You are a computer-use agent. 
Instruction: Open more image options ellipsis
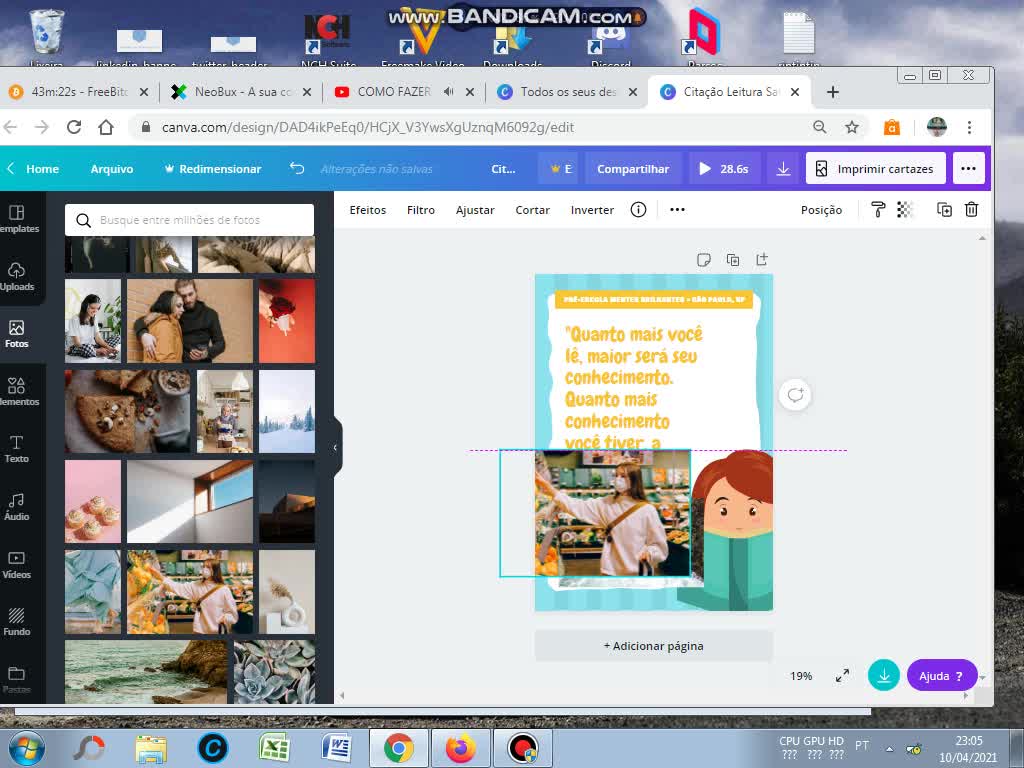(x=677, y=210)
